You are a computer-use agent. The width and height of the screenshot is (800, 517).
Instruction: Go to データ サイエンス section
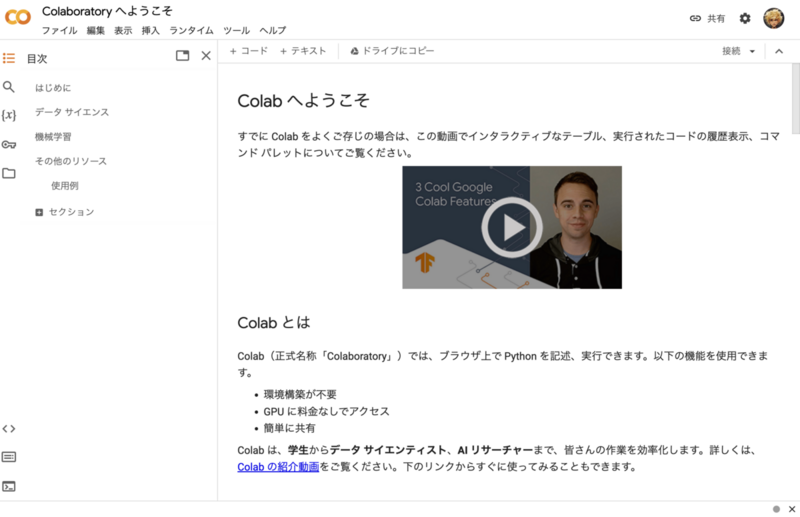72,112
